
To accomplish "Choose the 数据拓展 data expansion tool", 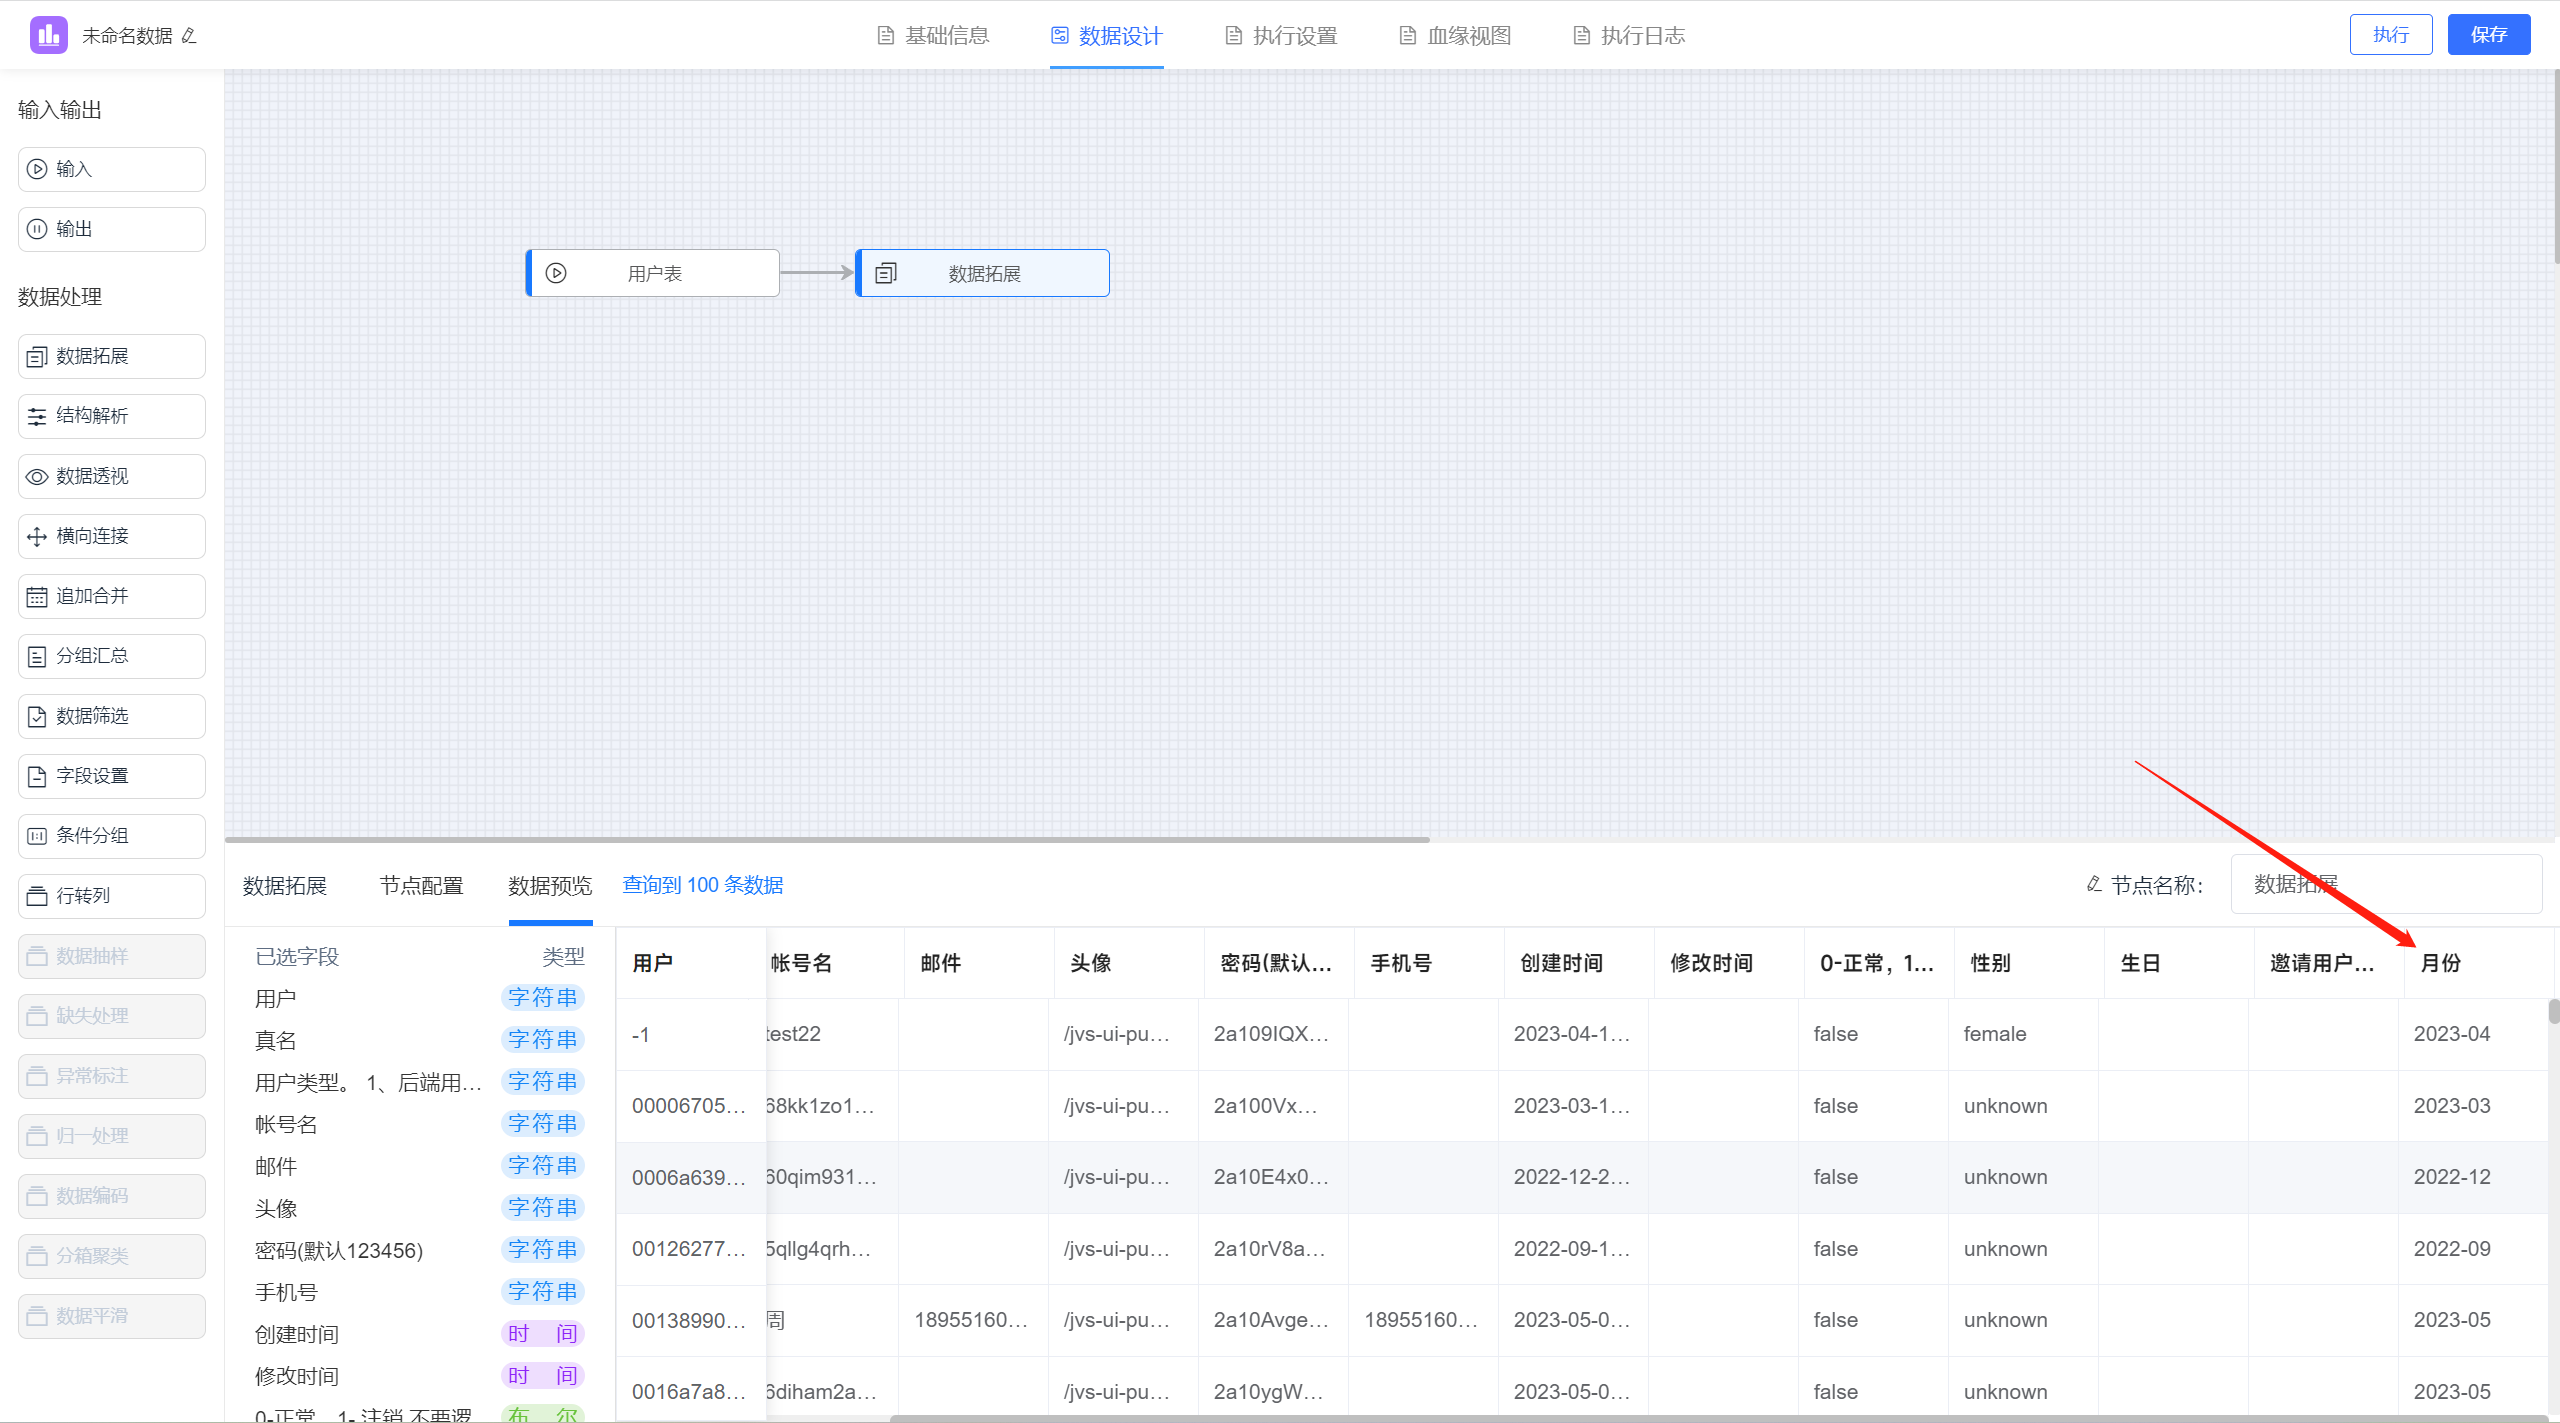I will tap(110, 356).
